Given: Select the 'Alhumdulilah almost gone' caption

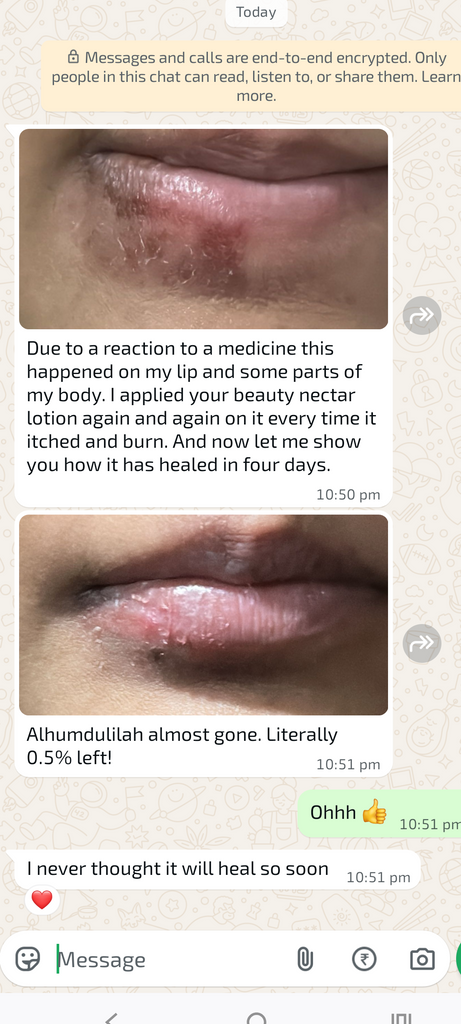Looking at the screenshot, I should [182, 746].
